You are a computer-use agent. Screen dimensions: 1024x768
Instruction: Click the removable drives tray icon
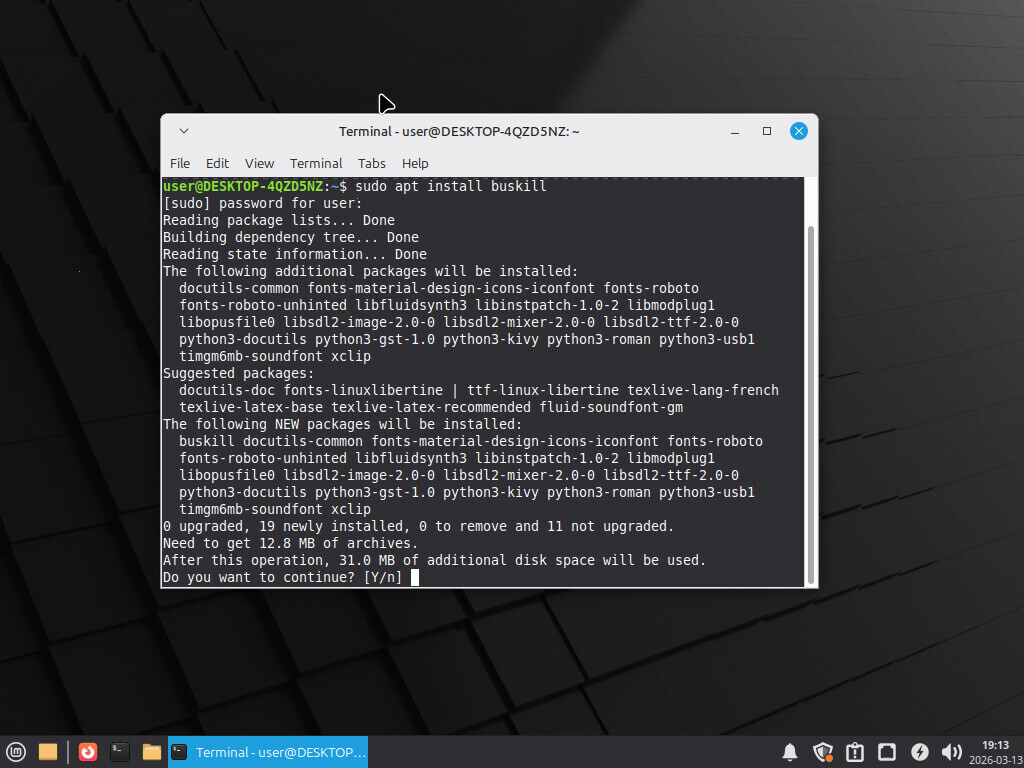click(887, 752)
